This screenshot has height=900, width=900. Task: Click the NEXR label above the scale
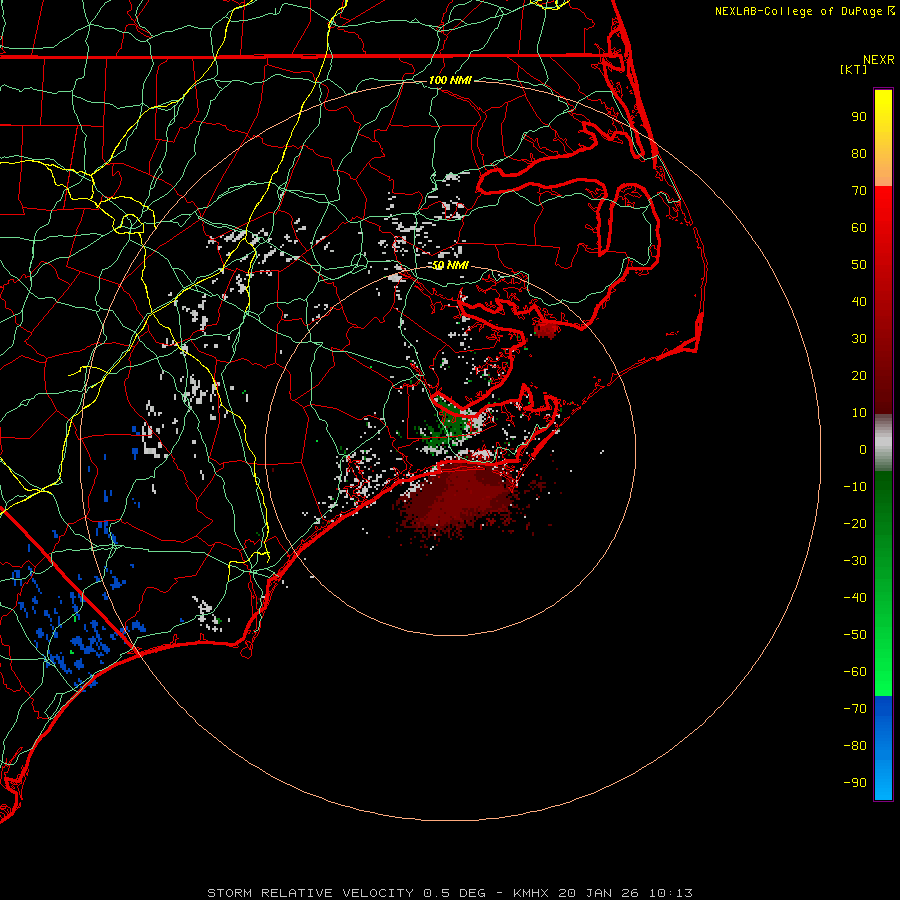coord(878,60)
